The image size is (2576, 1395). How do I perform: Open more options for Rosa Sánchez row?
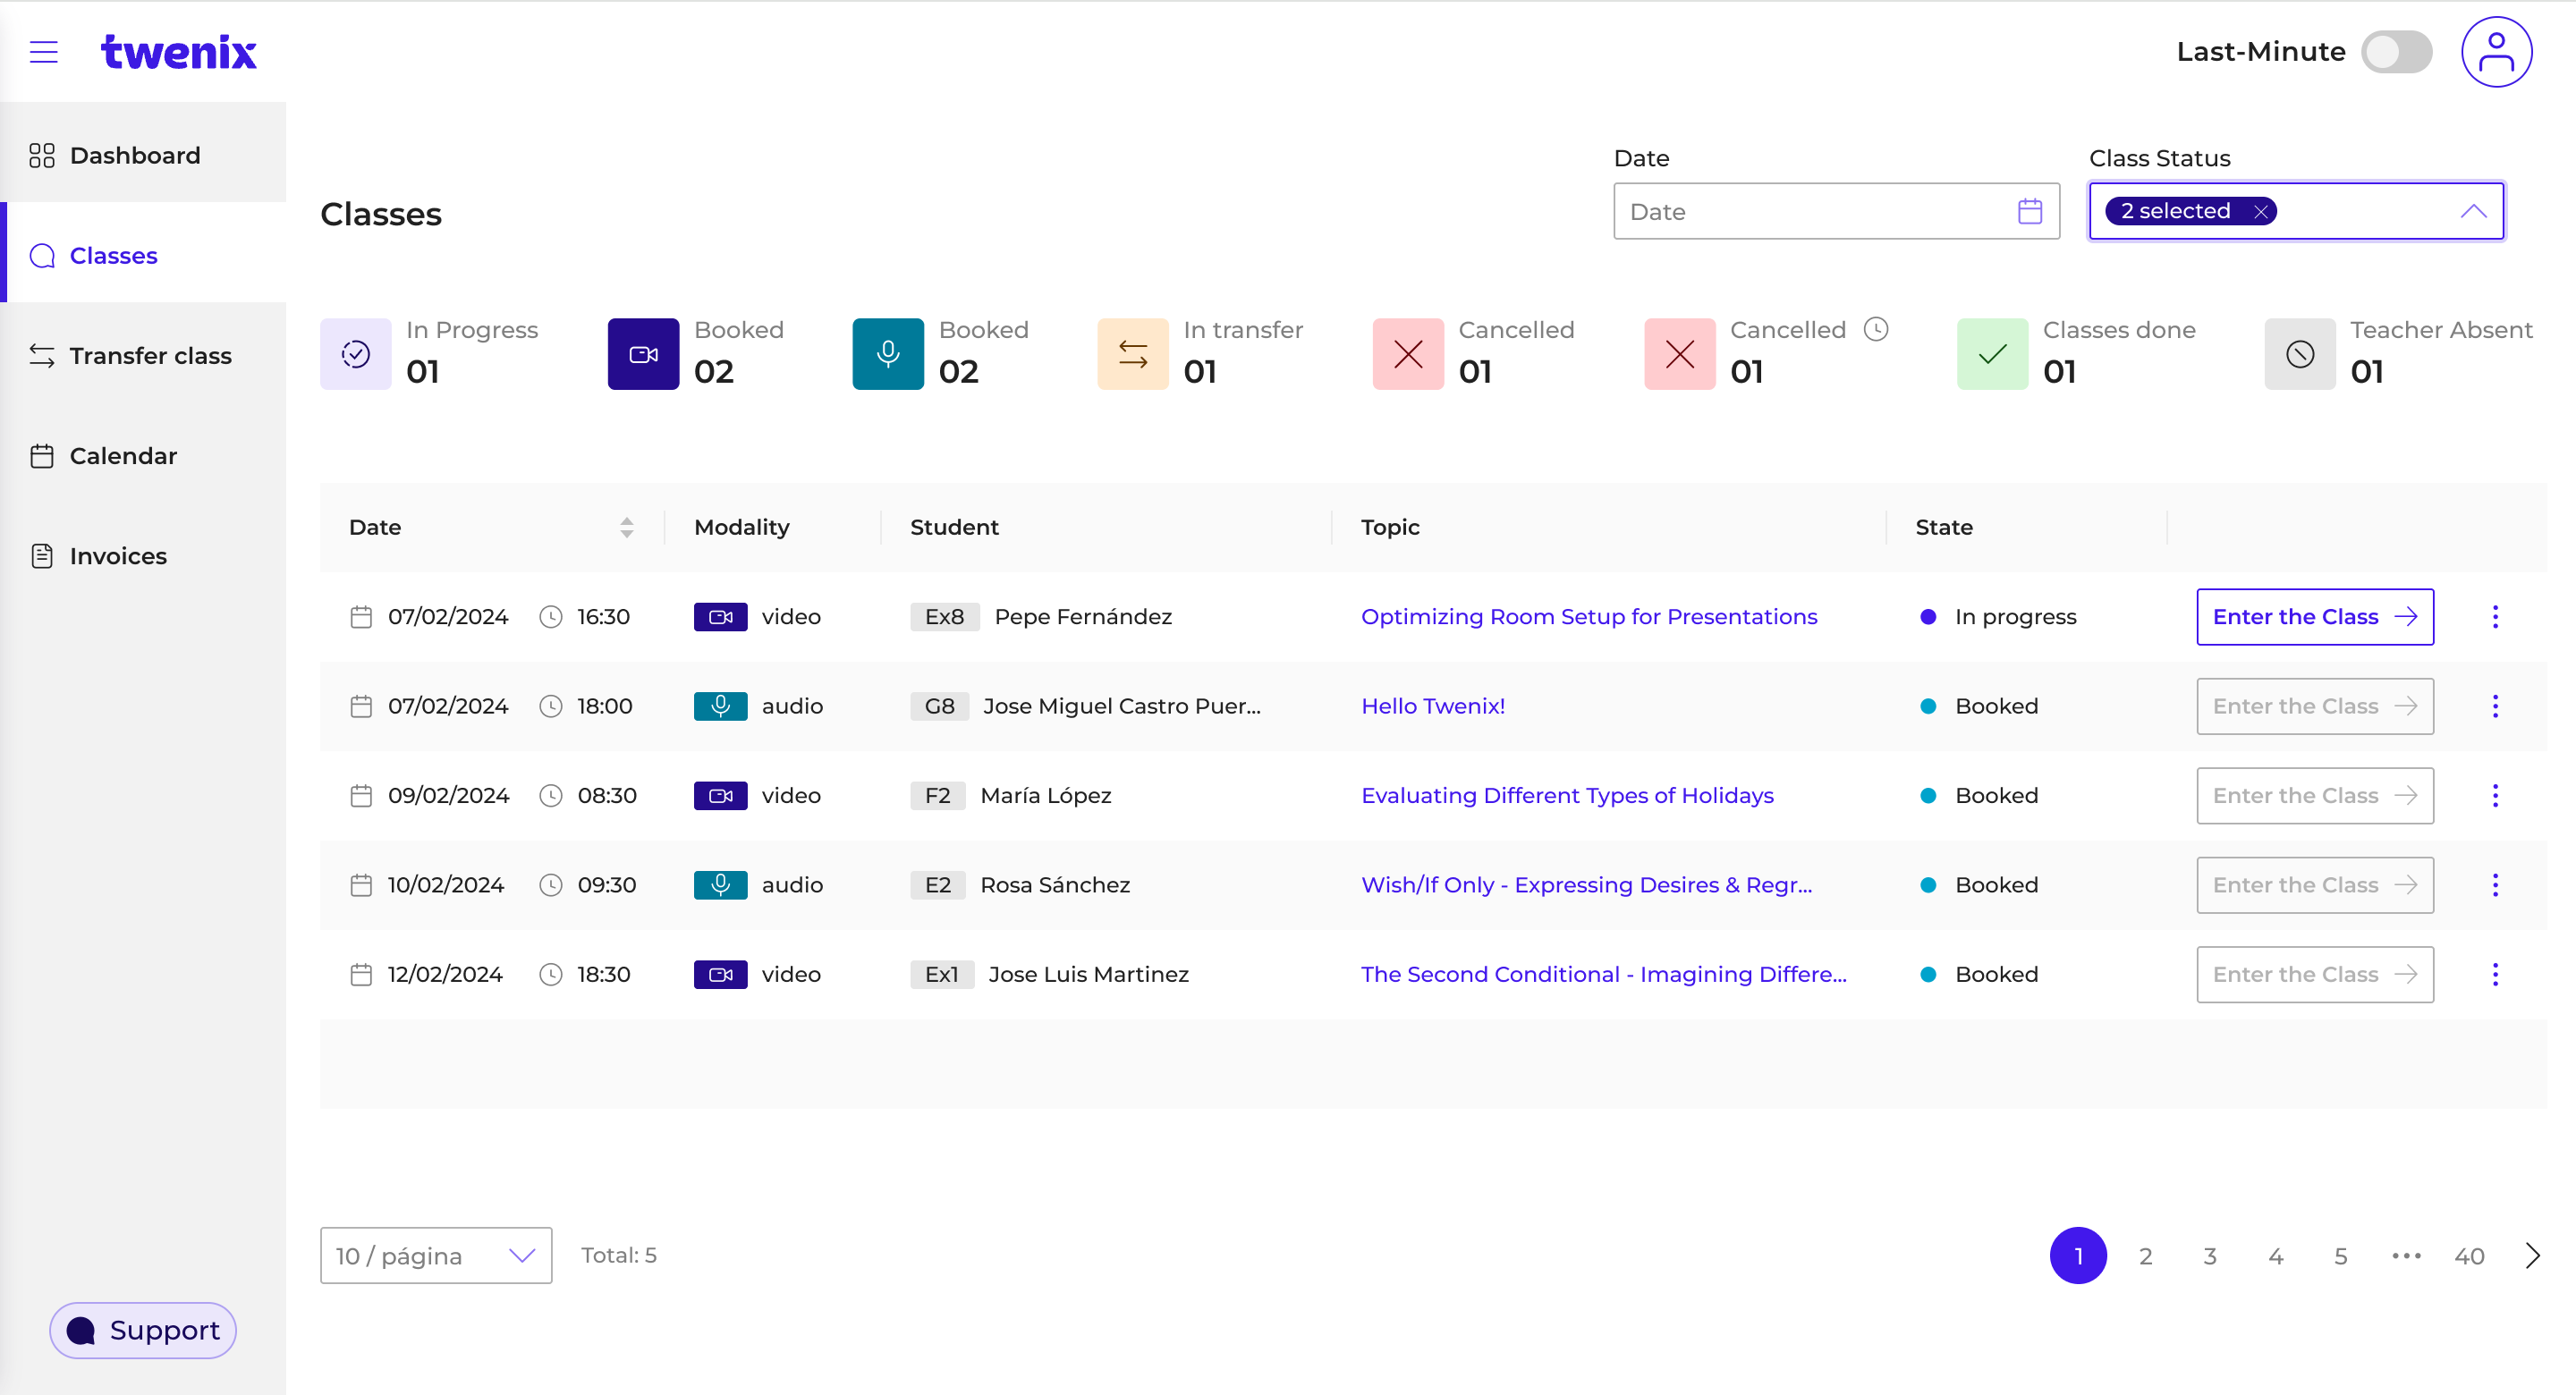(x=2495, y=884)
